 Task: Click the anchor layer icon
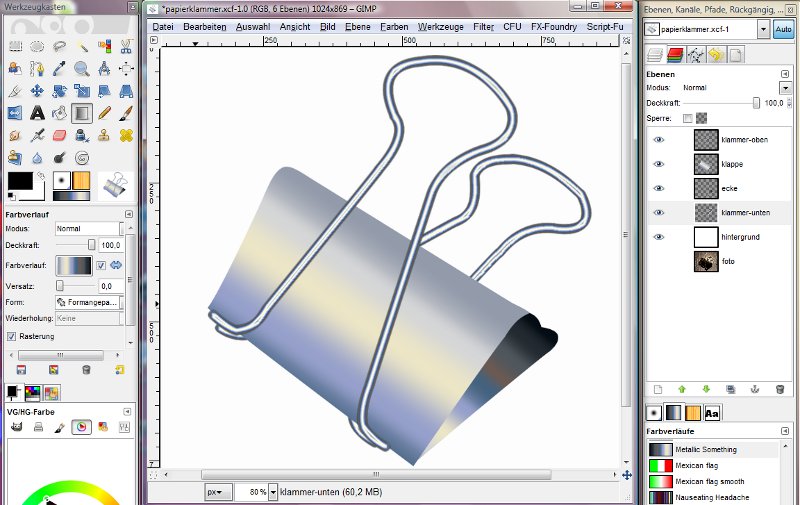coord(755,389)
